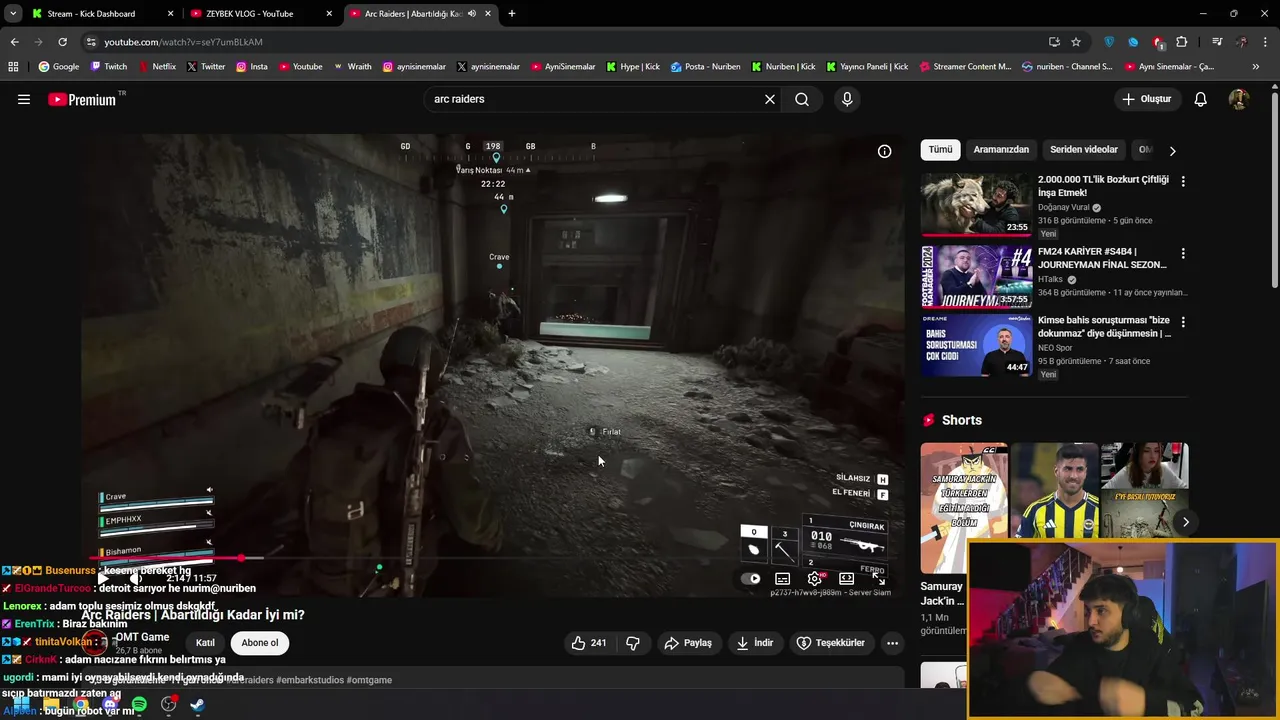The height and width of the screenshot is (720, 1280).
Task: Open YouTube notifications bell
Action: pos(1201,99)
